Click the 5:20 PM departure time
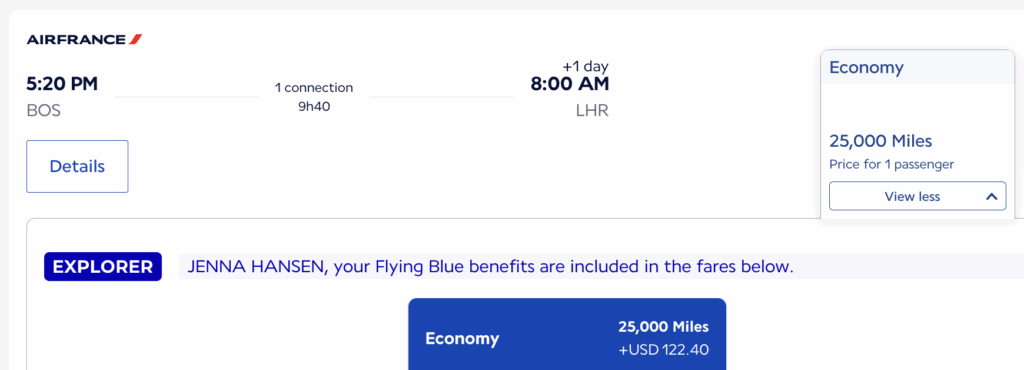 click(x=62, y=84)
